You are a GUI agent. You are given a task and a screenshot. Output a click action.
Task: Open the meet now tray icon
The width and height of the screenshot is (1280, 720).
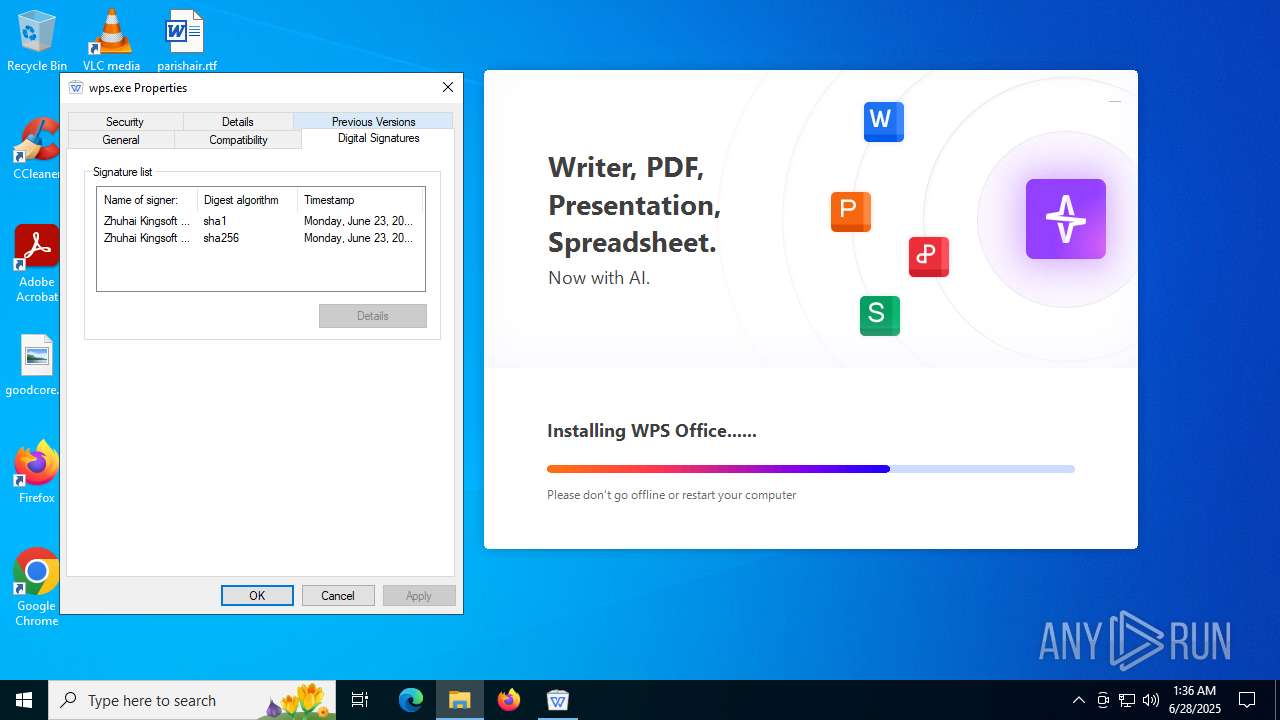(x=1103, y=700)
